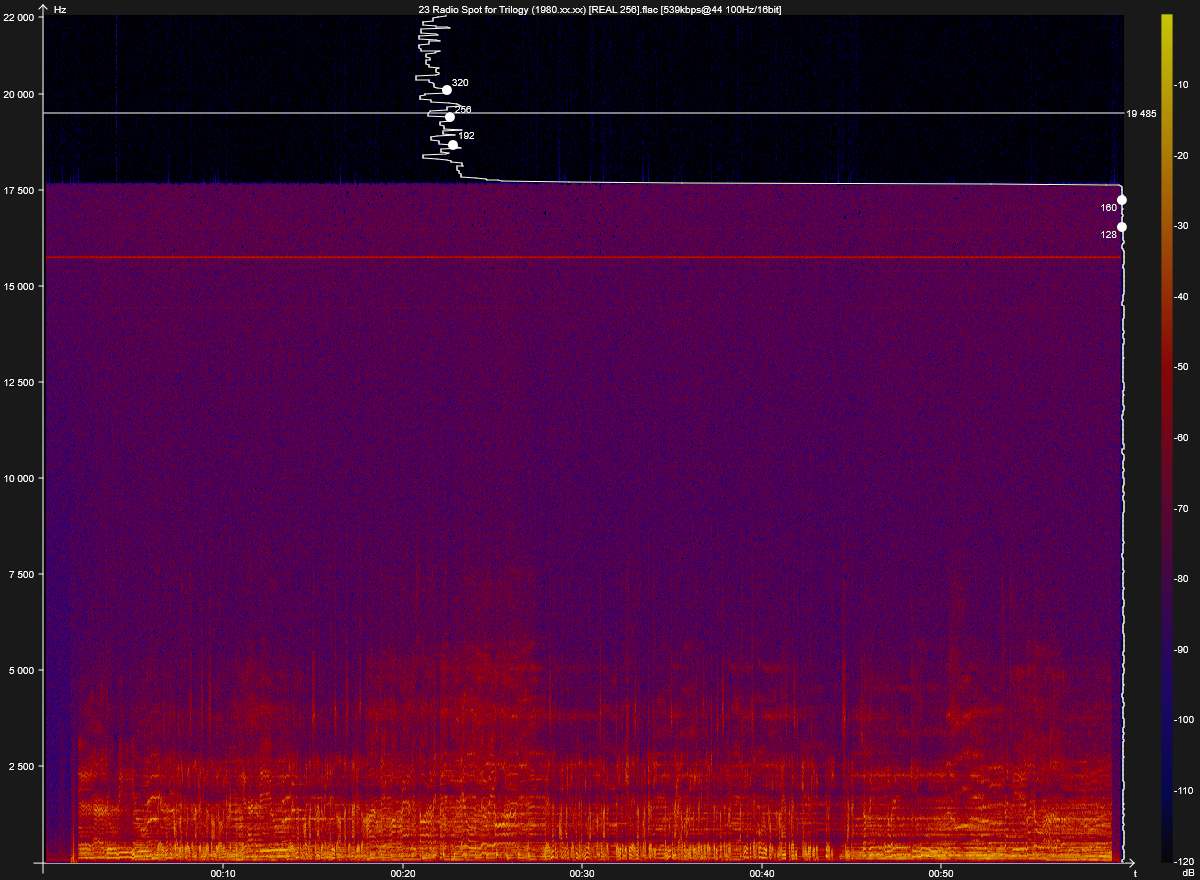This screenshot has height=880, width=1200.
Task: Click the -50 dB scale label
Action: pyautogui.click(x=1181, y=367)
